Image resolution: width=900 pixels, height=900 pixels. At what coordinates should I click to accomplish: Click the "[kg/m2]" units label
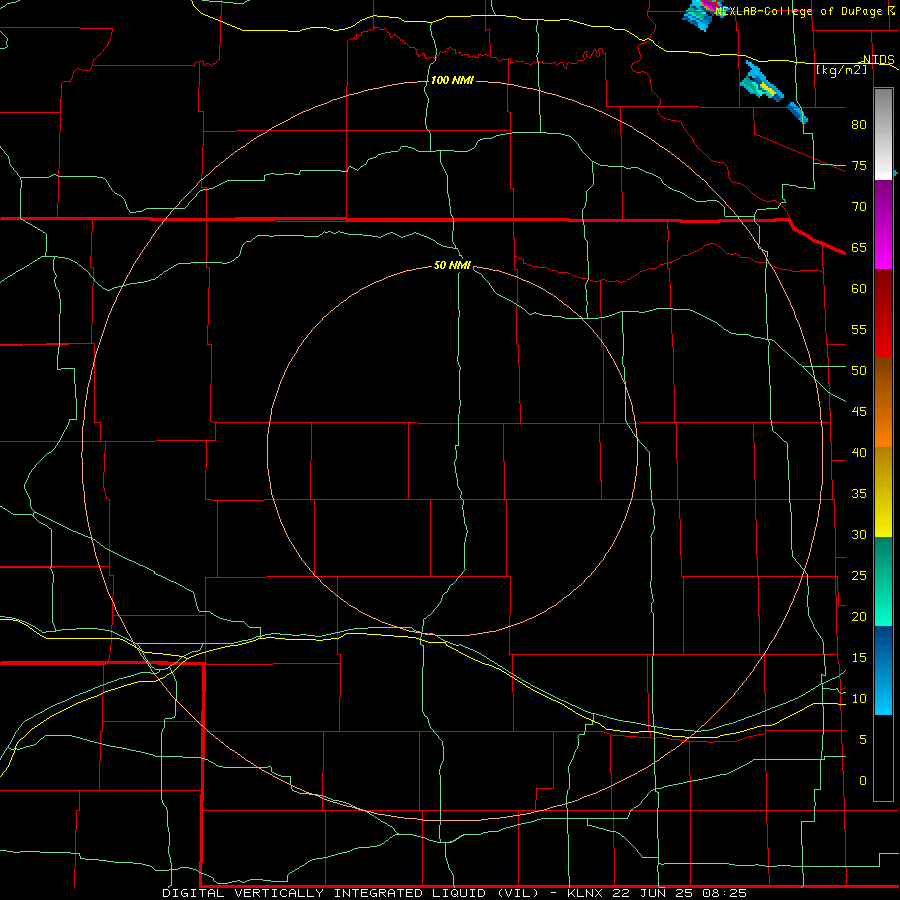click(x=841, y=70)
